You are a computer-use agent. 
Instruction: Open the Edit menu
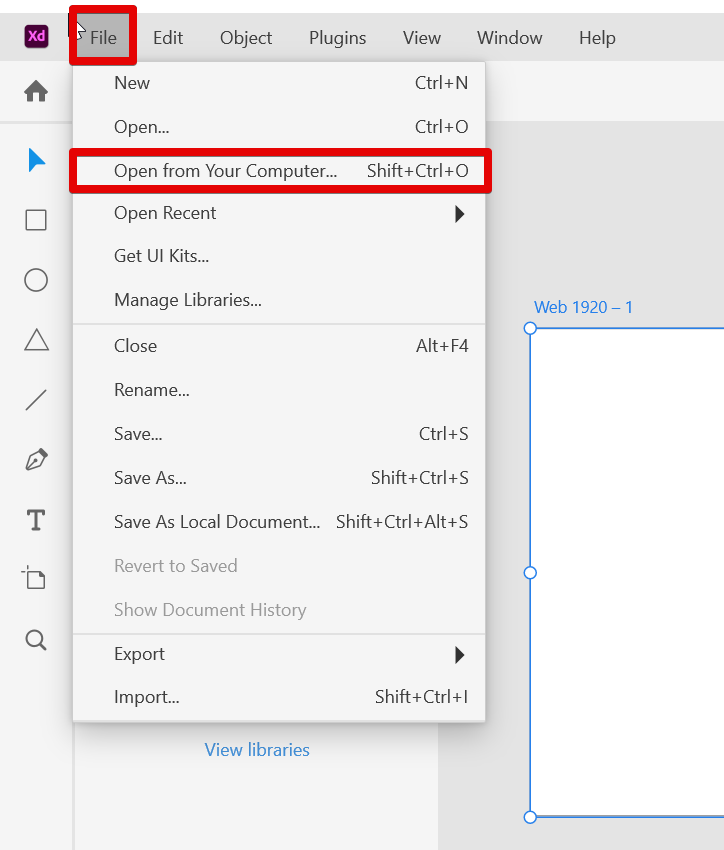pos(168,38)
